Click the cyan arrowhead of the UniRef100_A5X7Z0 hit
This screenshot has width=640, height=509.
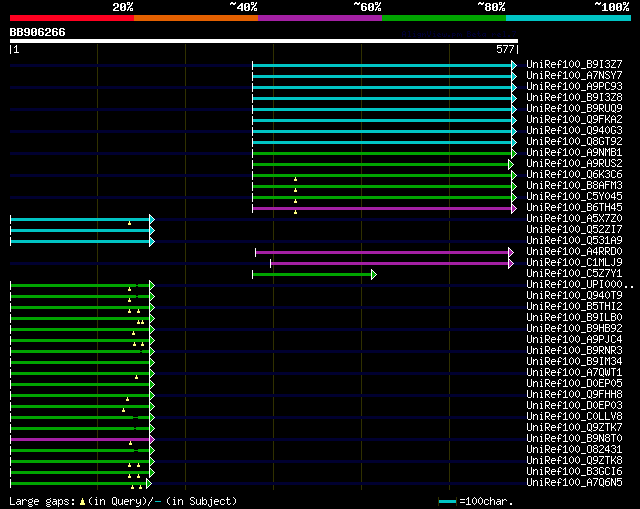tap(152, 219)
